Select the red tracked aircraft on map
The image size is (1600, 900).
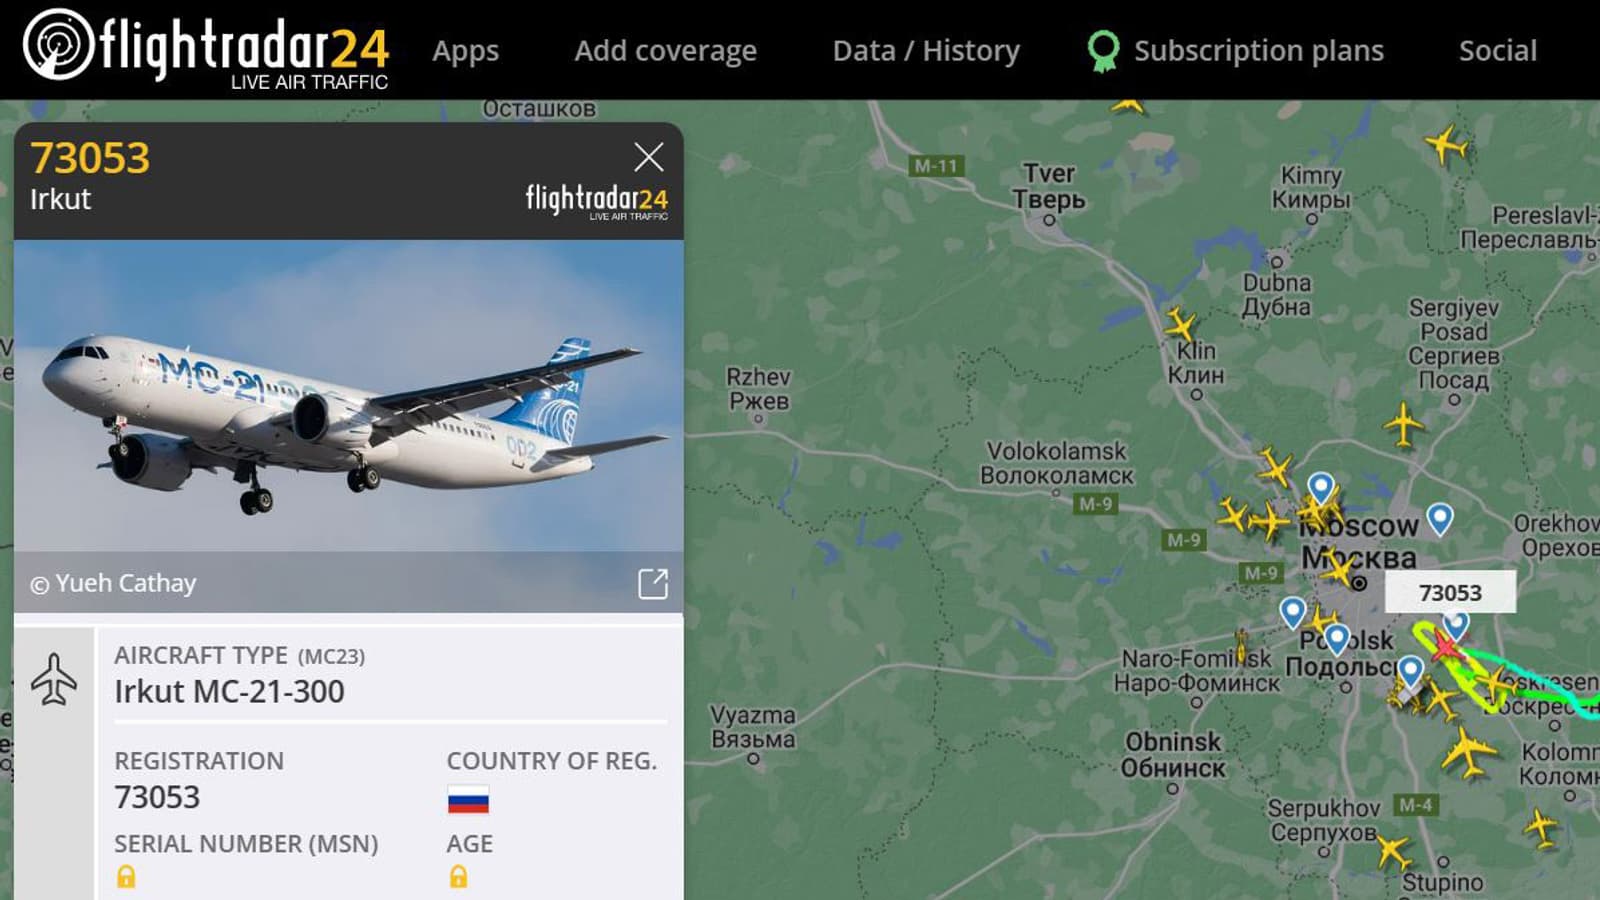click(x=1444, y=645)
